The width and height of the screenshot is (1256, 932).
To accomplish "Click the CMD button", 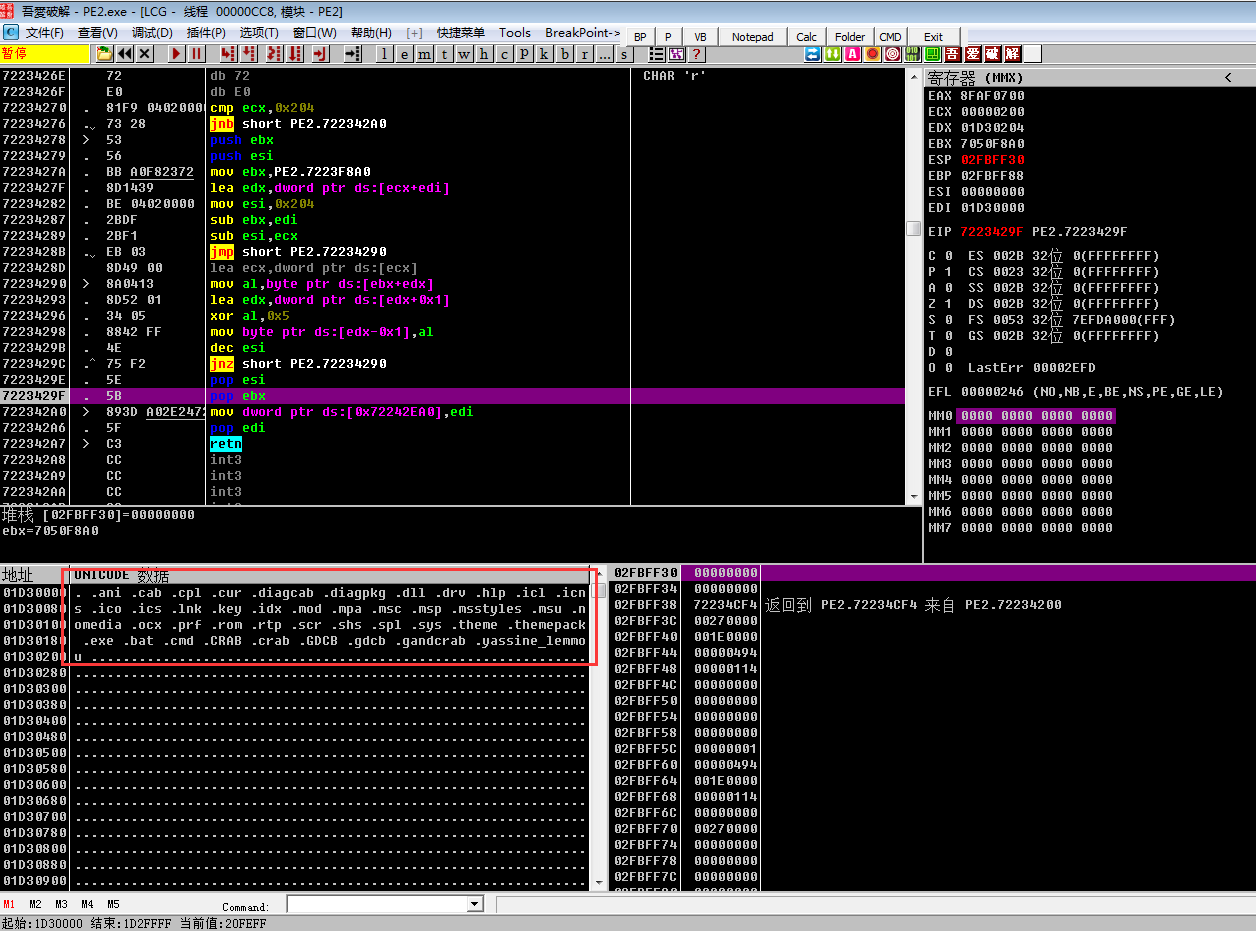I will (x=891, y=37).
